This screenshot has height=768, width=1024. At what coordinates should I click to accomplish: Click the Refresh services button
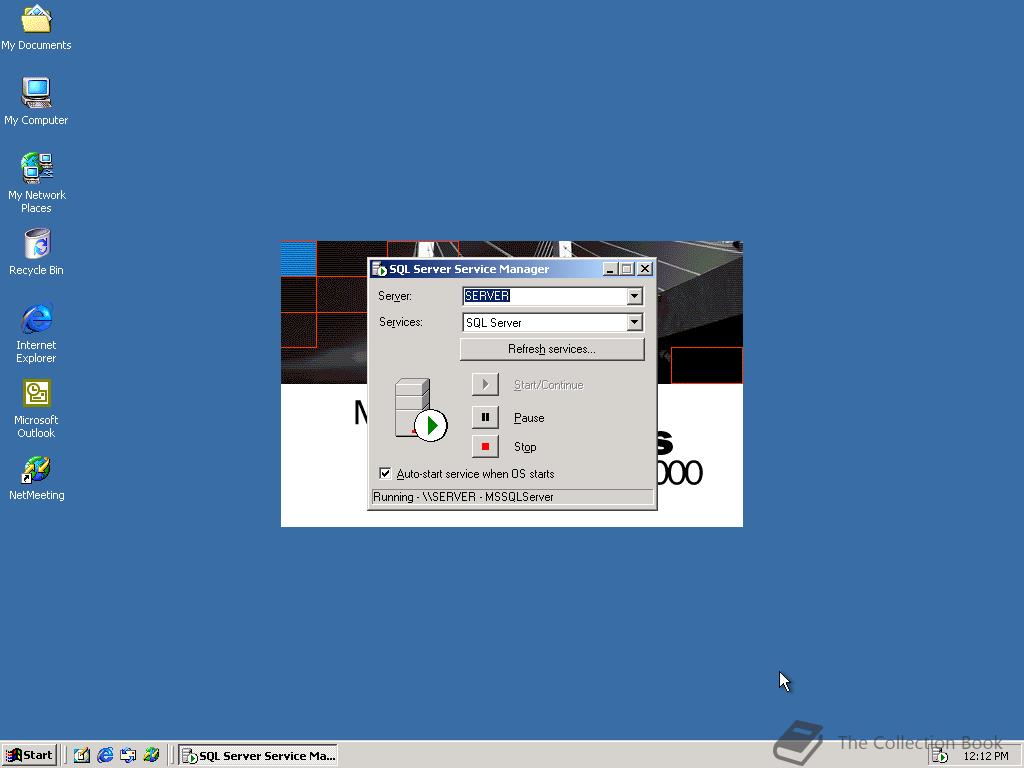552,349
